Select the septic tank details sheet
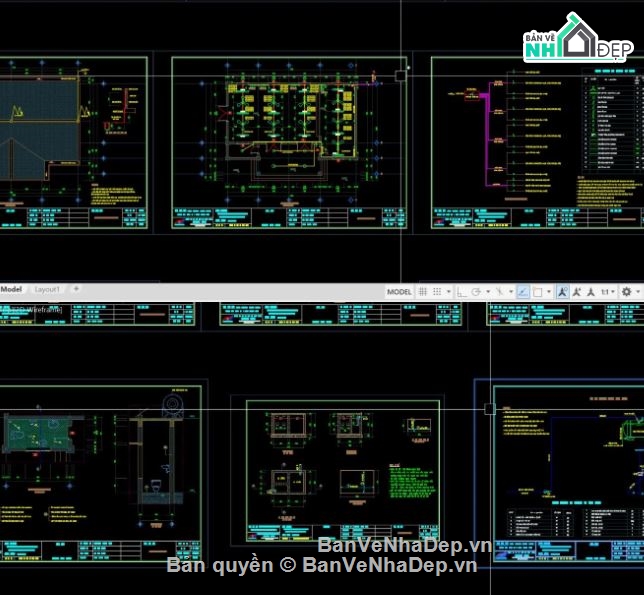Image resolution: width=644 pixels, height=595 pixels. coord(343,471)
